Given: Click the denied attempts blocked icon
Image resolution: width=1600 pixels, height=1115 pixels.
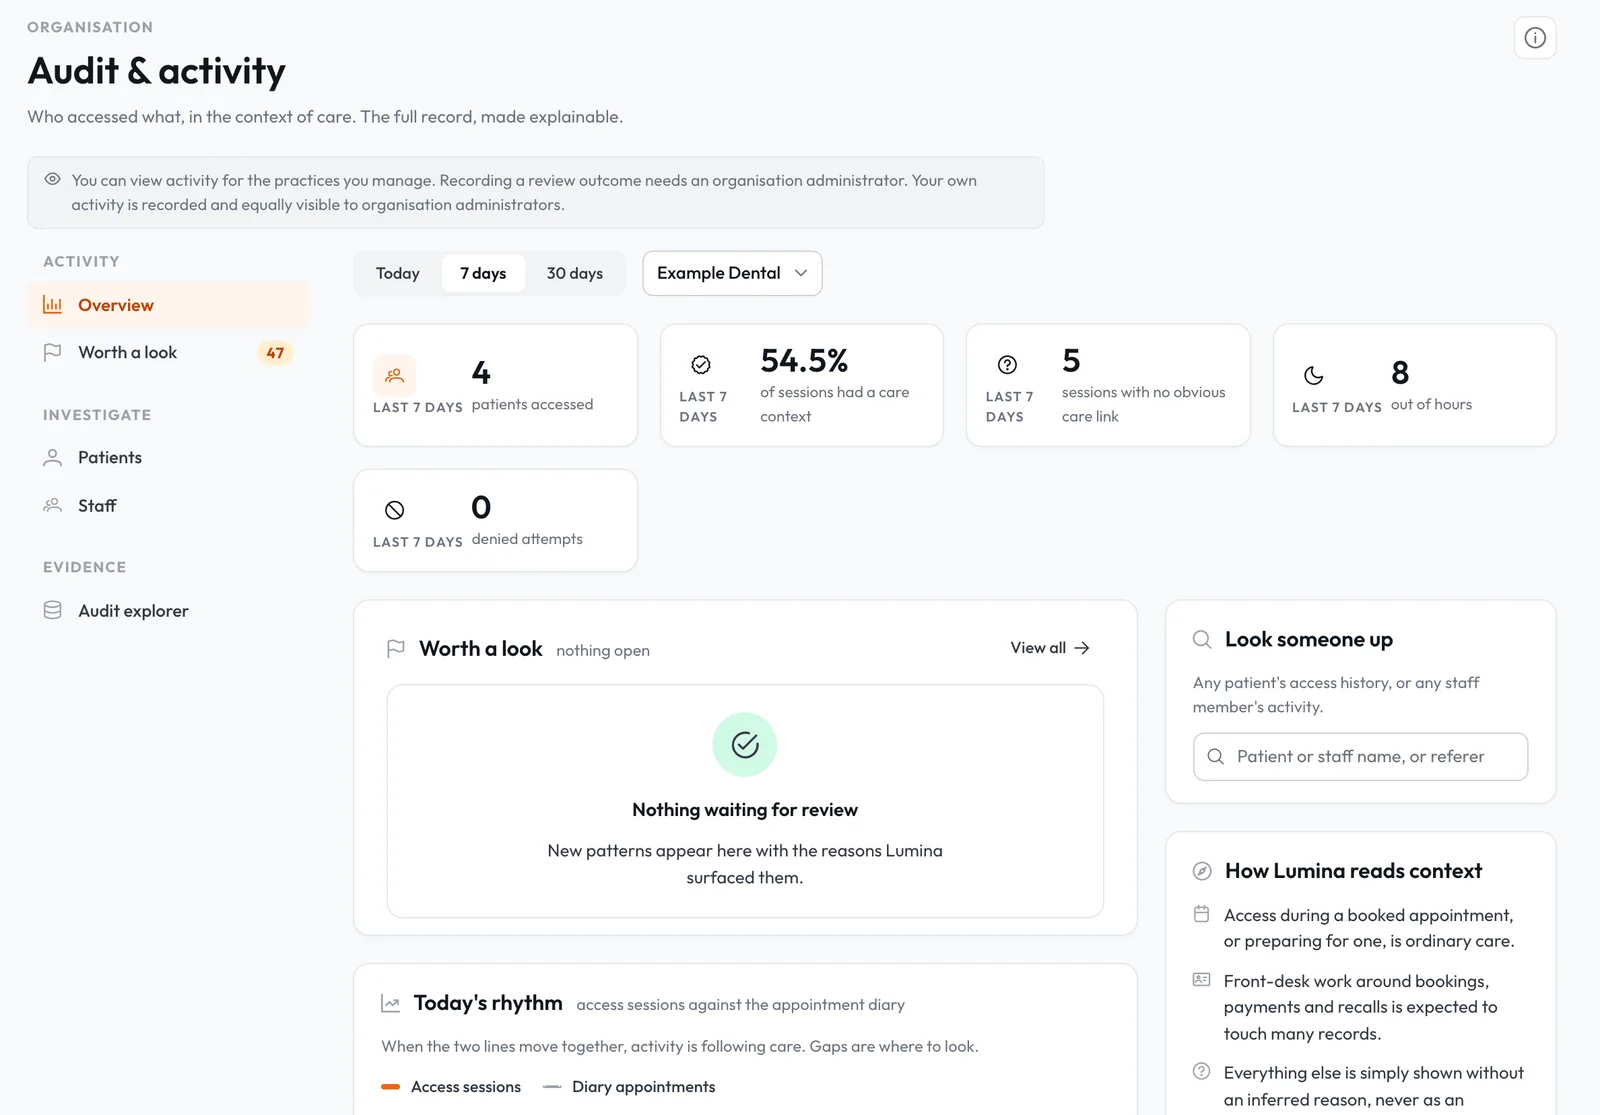Looking at the screenshot, I should tap(395, 510).
